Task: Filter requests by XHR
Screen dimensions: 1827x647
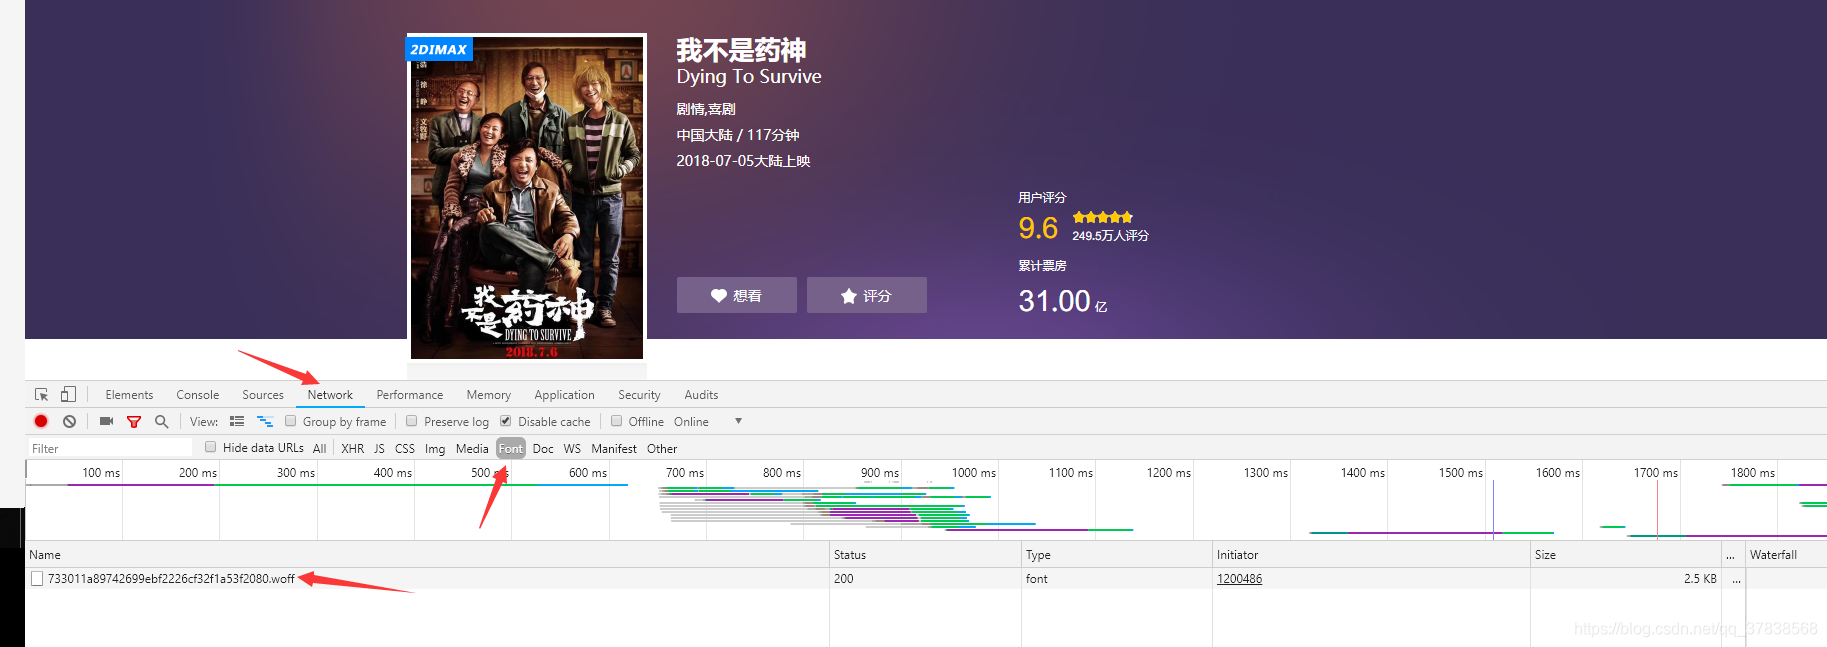Action: (x=353, y=449)
